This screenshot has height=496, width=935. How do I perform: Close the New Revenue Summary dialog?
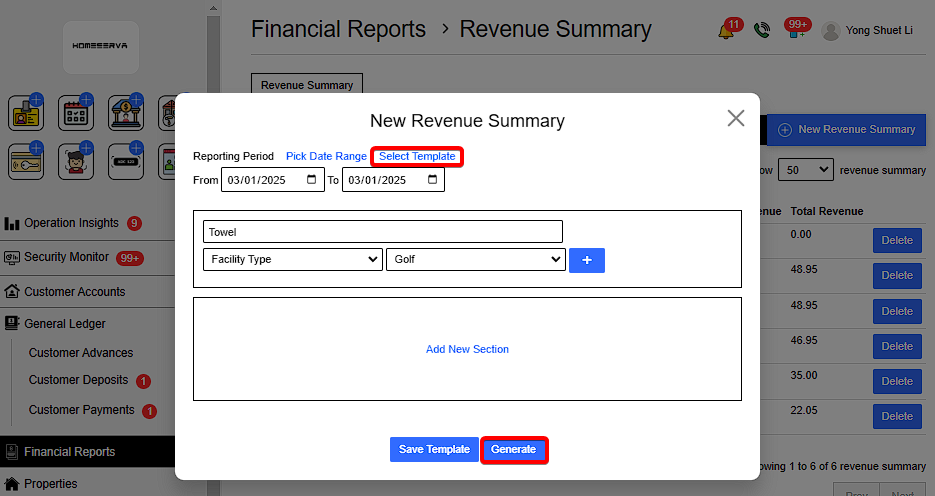pyautogui.click(x=736, y=118)
